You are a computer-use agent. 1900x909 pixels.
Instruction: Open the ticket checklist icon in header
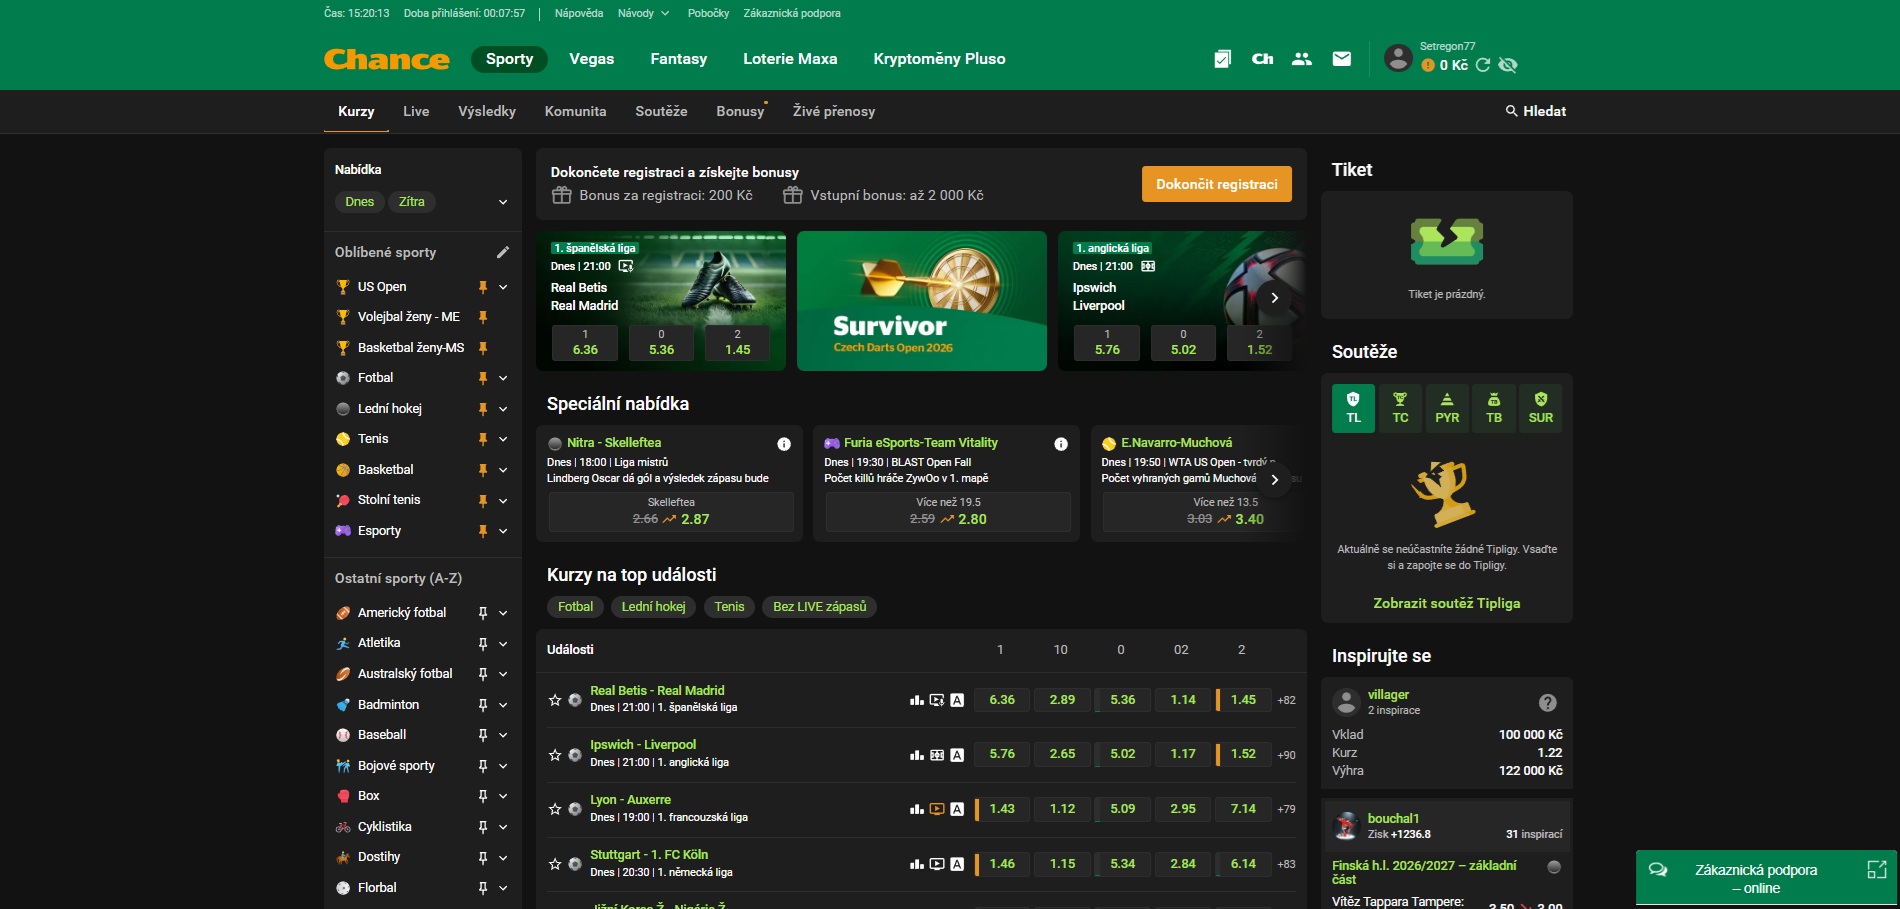click(x=1222, y=59)
